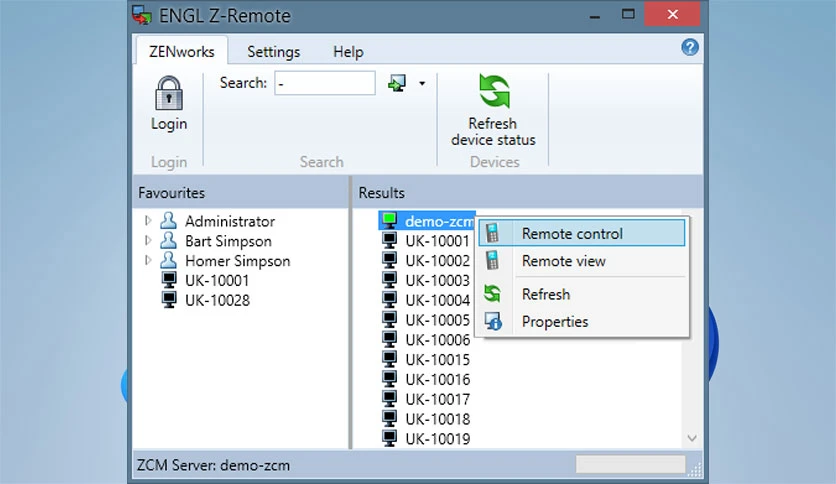Image resolution: width=836 pixels, height=484 pixels.
Task: Click UK-10001 computer icon in Results
Action: [390, 240]
